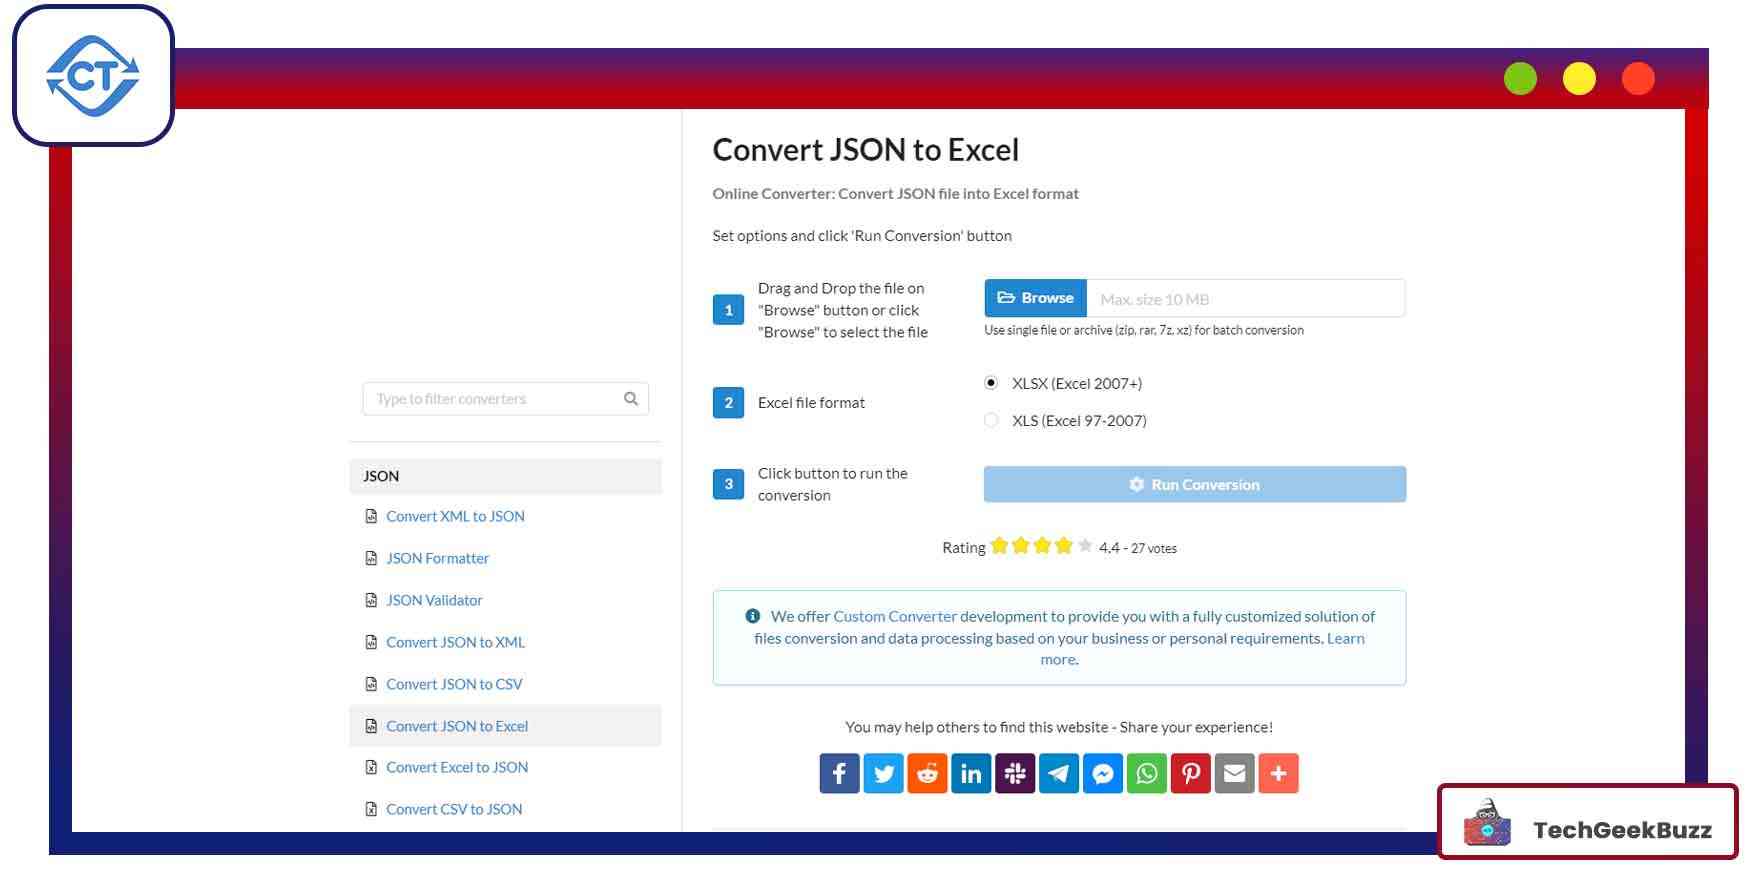Open the Convert XML to JSON converter
Image resolution: width=1755 pixels, height=871 pixels.
tap(455, 516)
